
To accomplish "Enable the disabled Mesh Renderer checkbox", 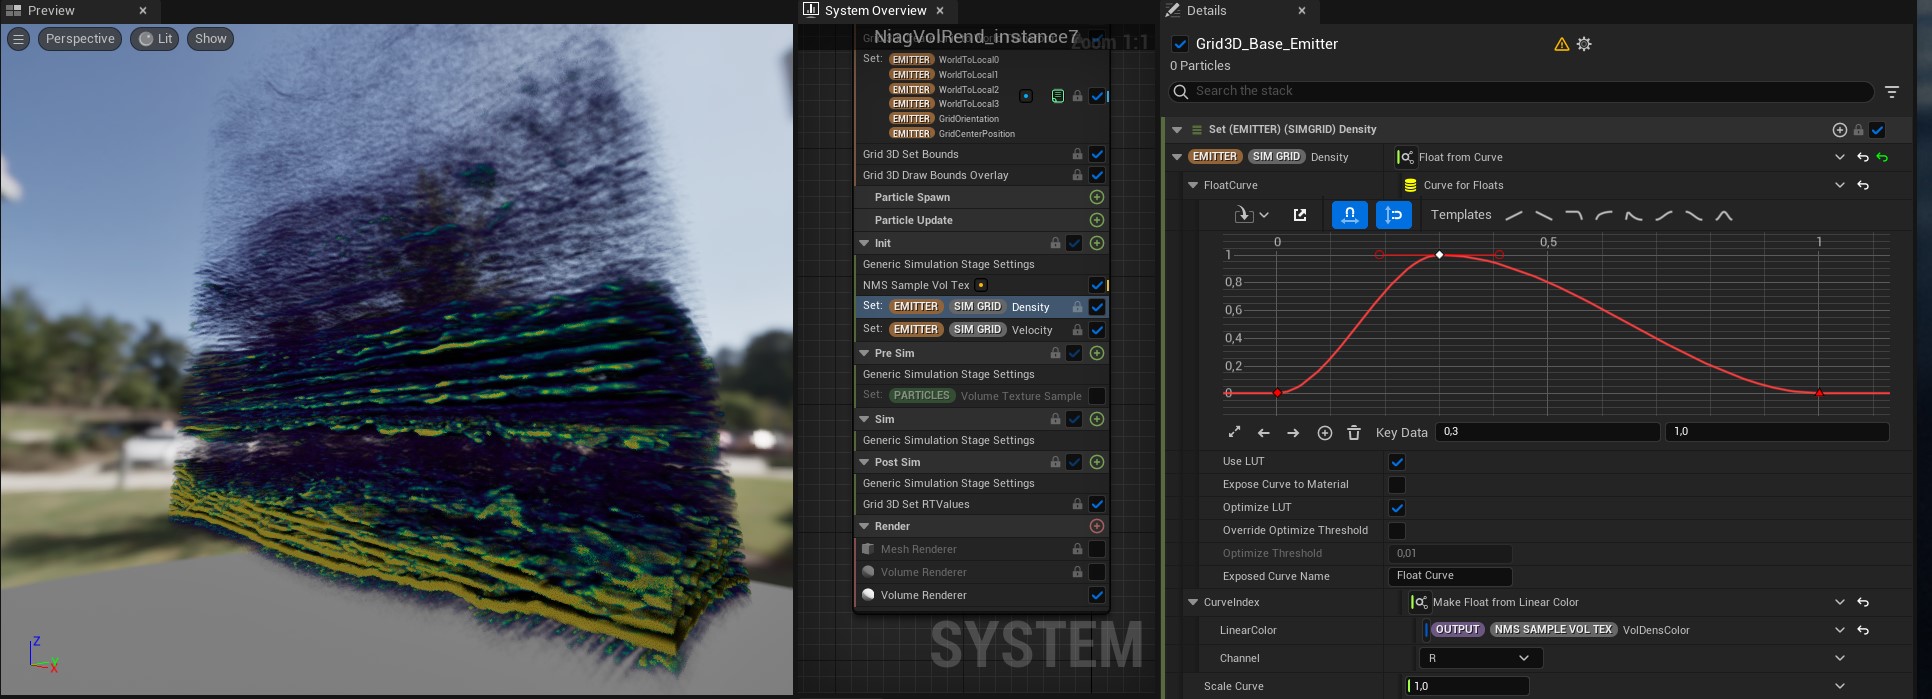I will click(1097, 549).
